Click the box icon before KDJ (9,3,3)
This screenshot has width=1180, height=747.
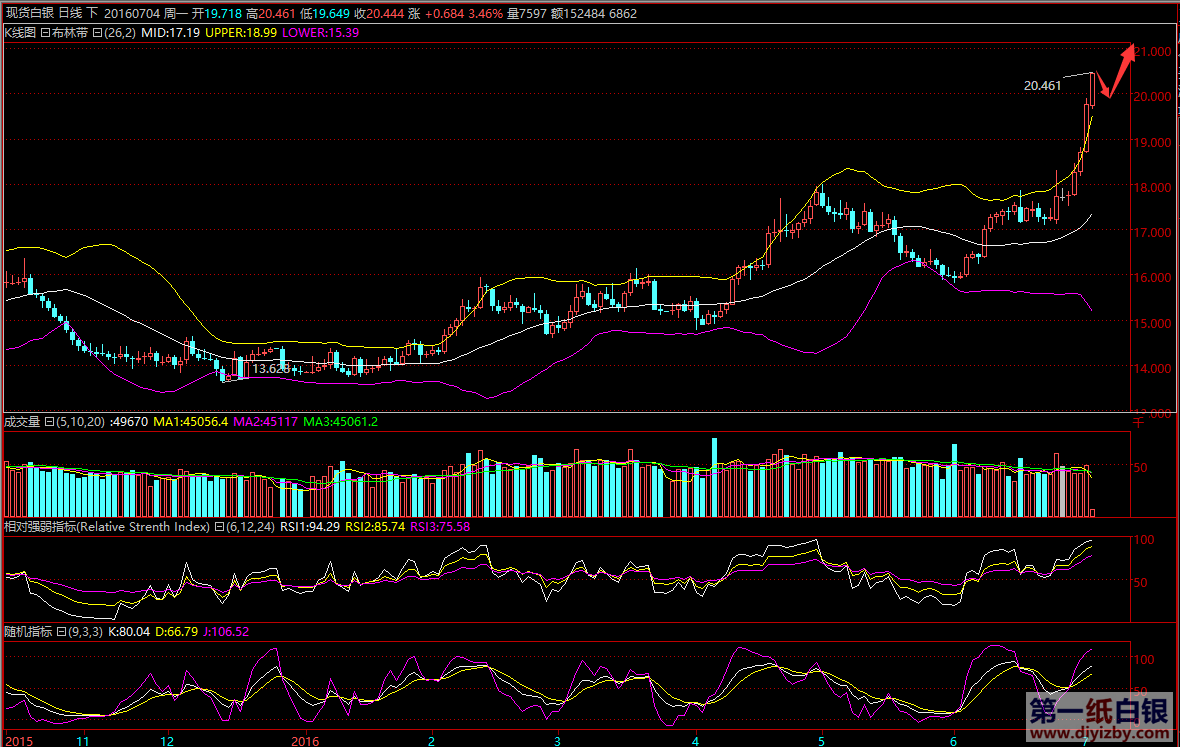(60, 632)
